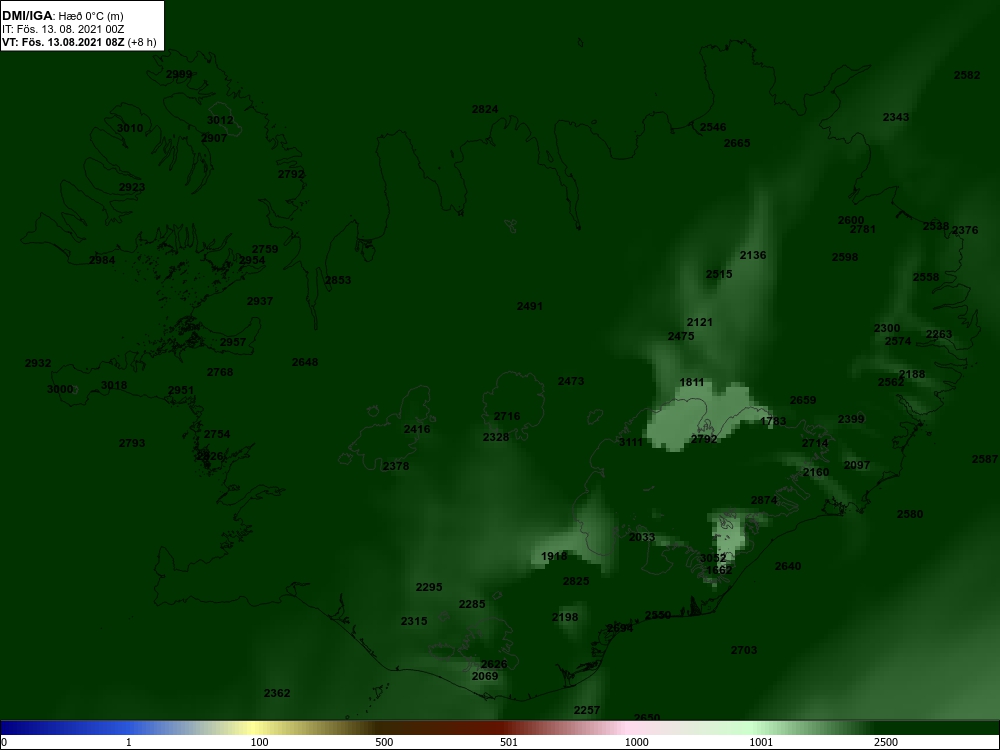Click the map value 2932
This screenshot has width=1000, height=750.
38,363
